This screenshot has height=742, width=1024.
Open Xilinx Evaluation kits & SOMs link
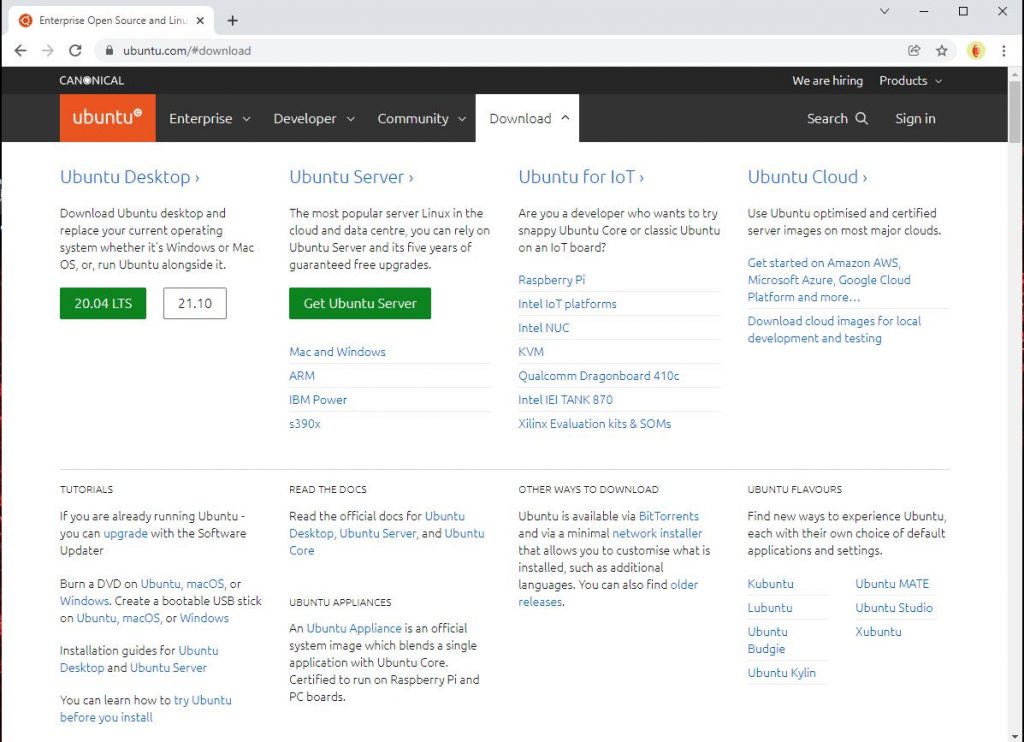click(x=595, y=424)
